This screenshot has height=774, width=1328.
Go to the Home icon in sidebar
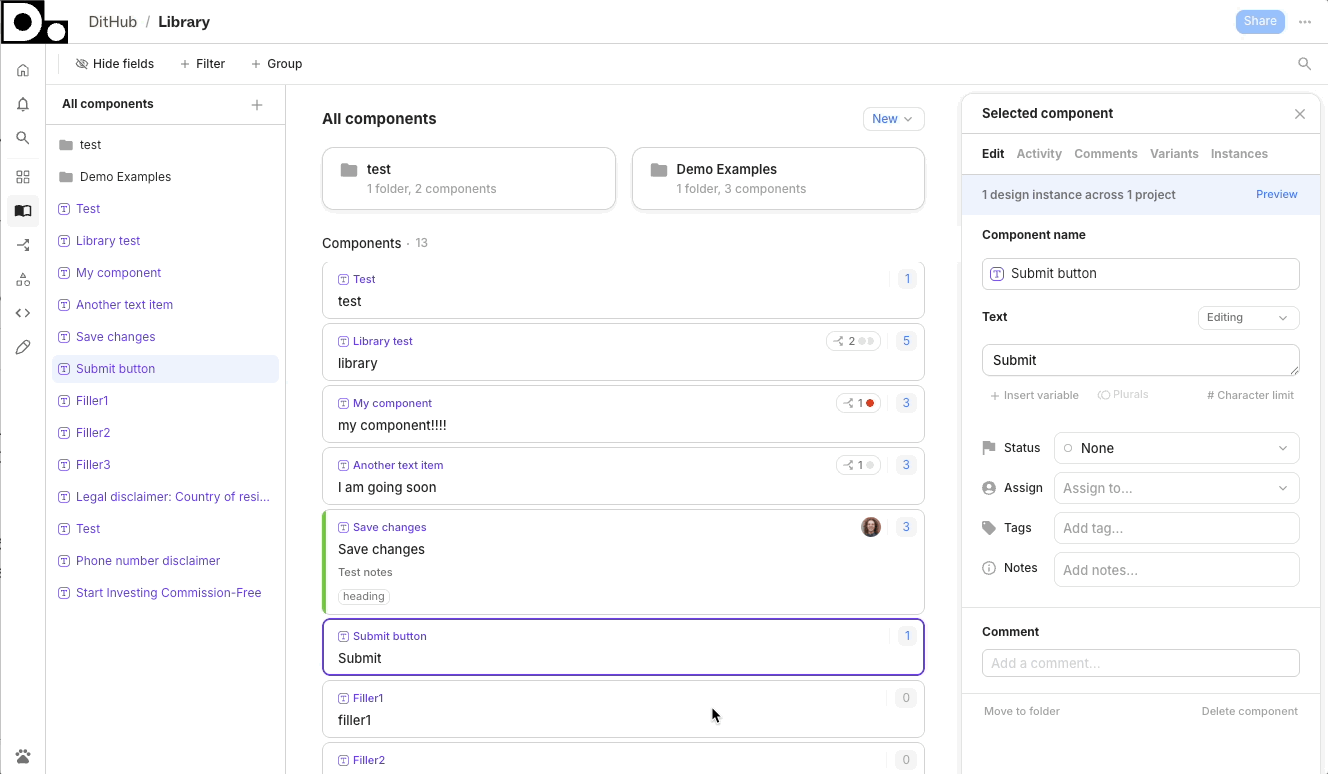[x=23, y=71]
